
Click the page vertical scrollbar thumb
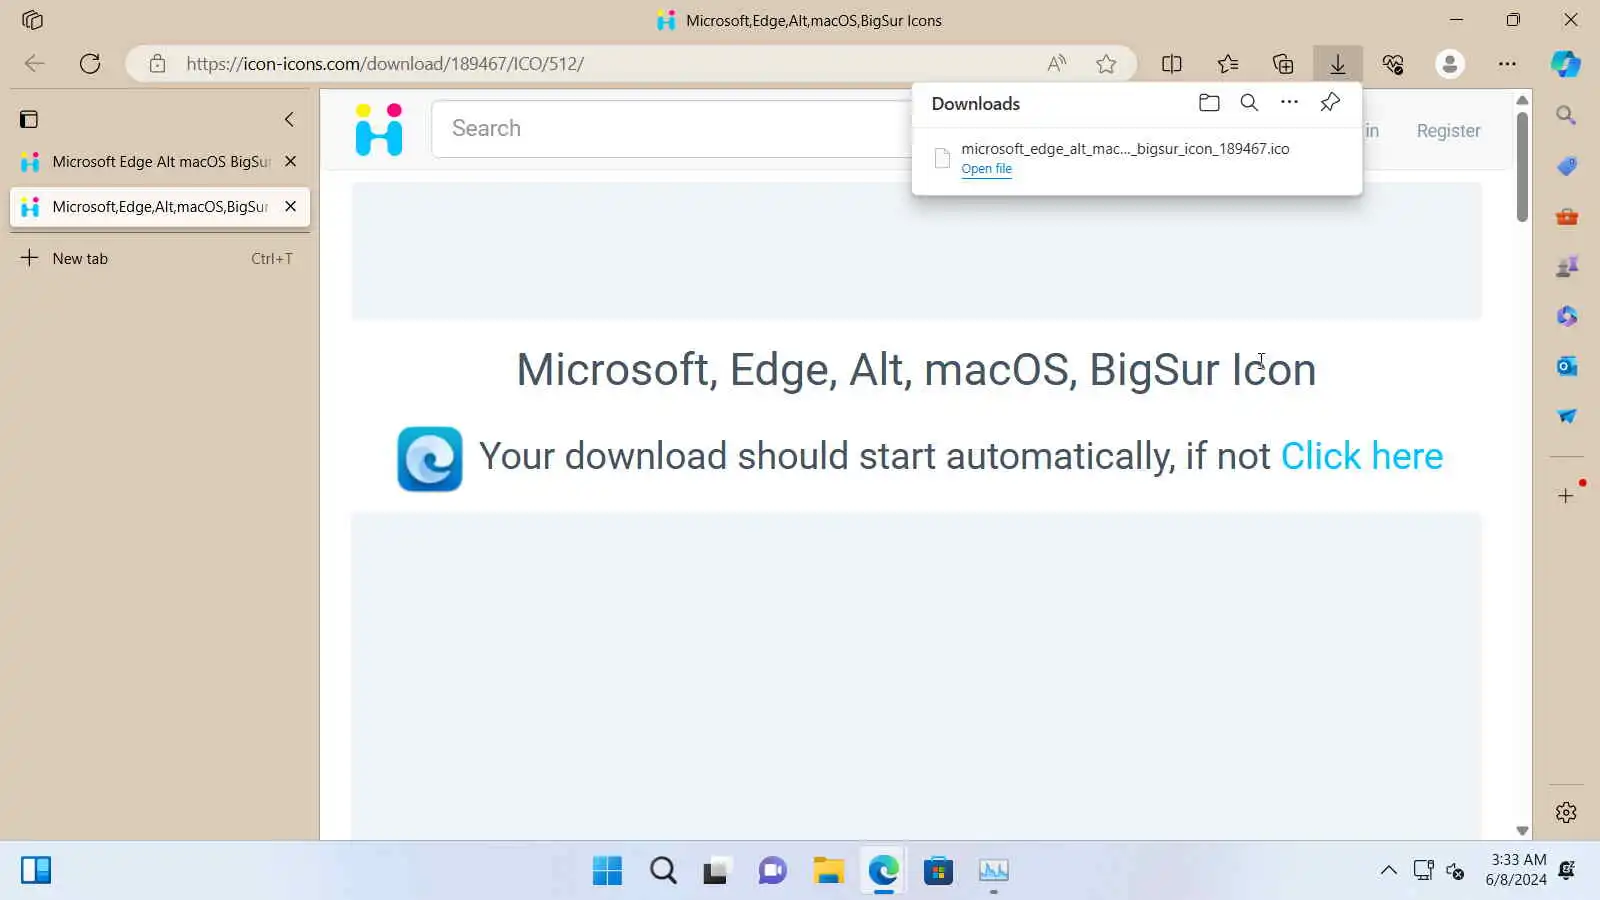point(1522,166)
